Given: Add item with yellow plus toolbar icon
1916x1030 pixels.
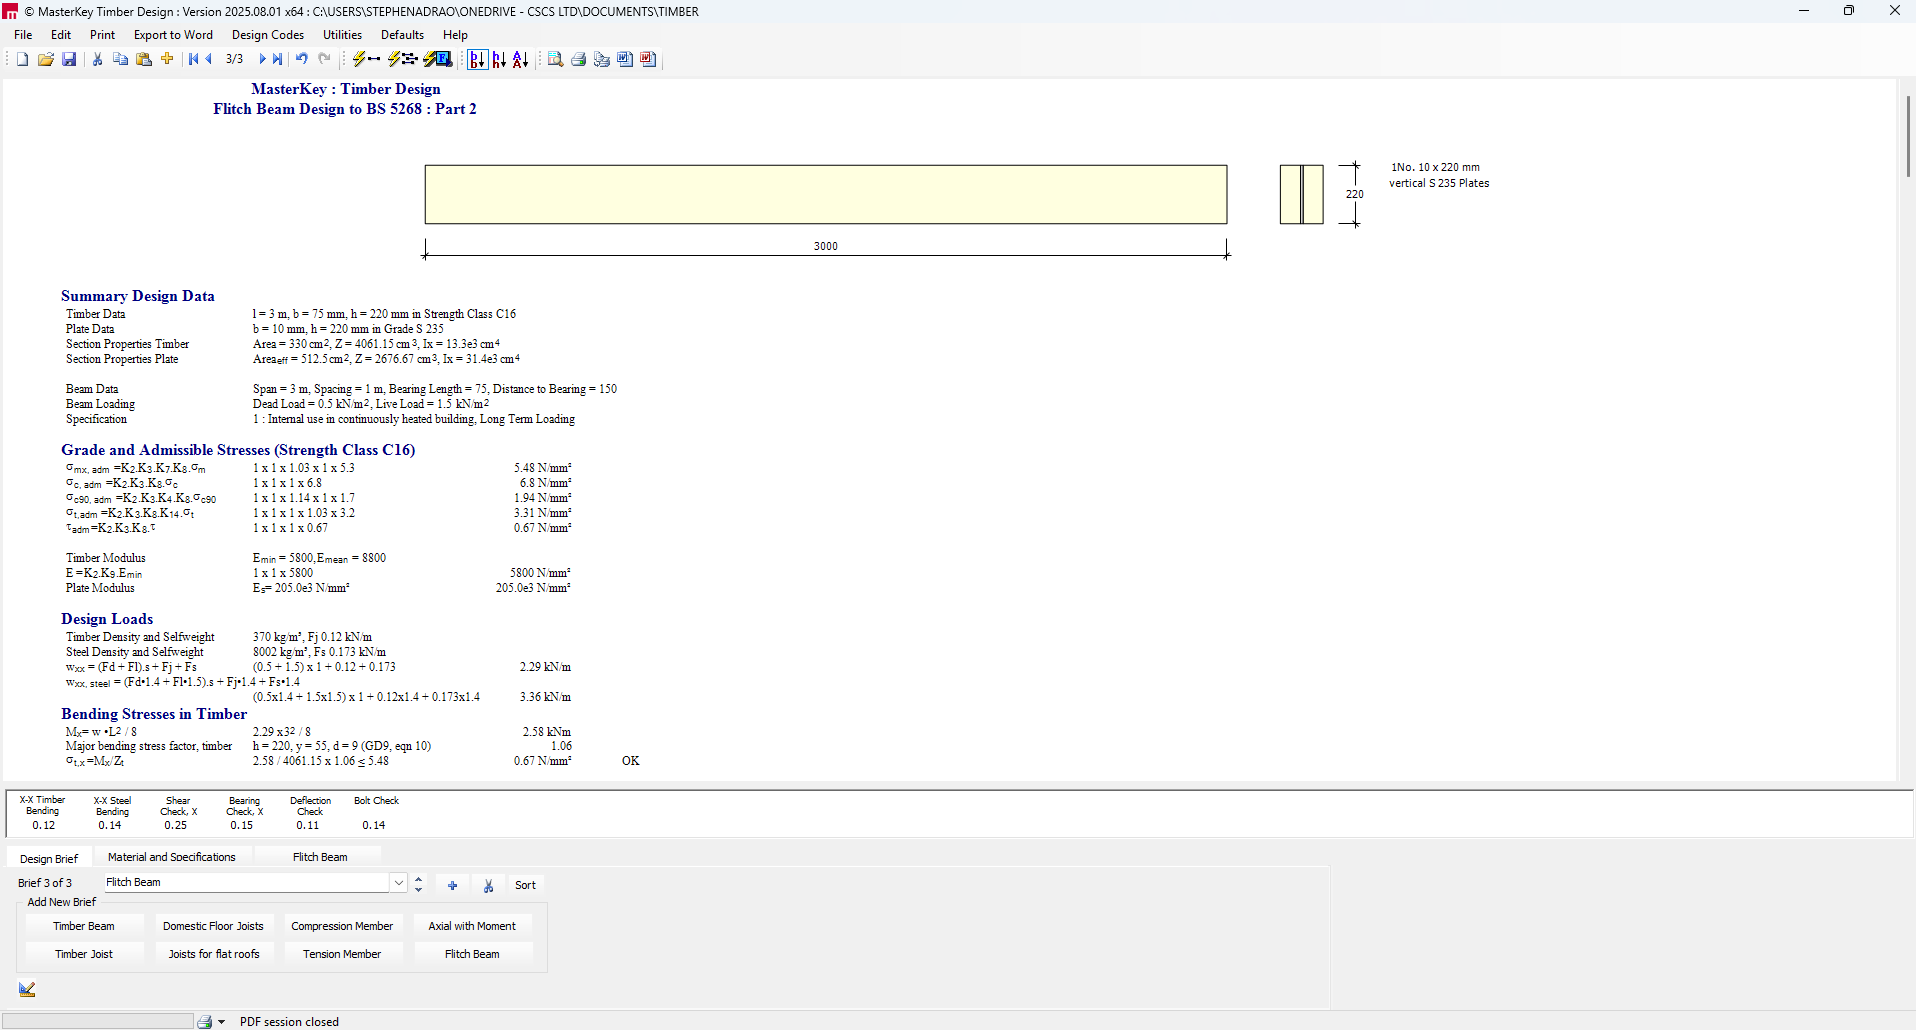Looking at the screenshot, I should (167, 60).
